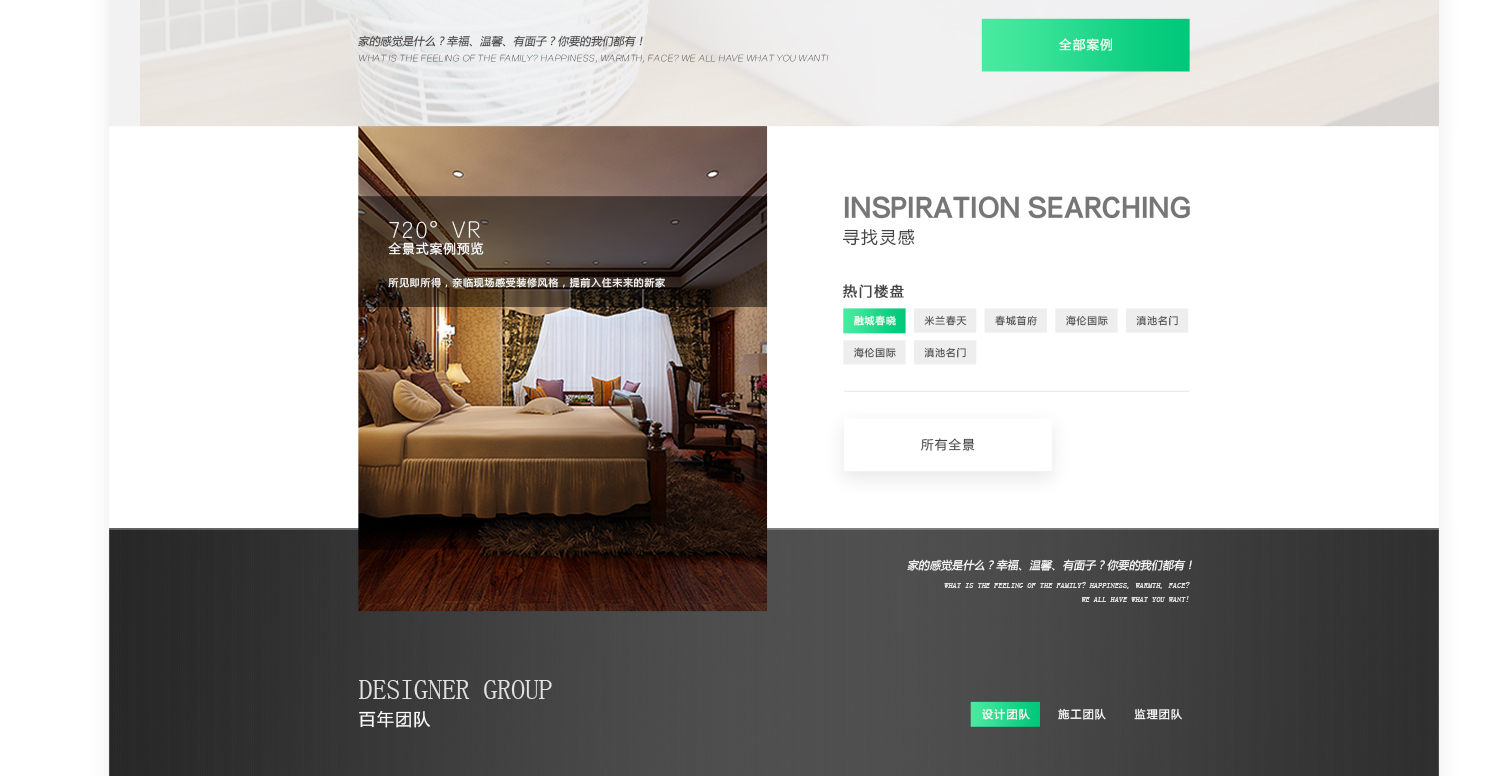Click the DESIGNER GROUP heading

tap(455, 690)
